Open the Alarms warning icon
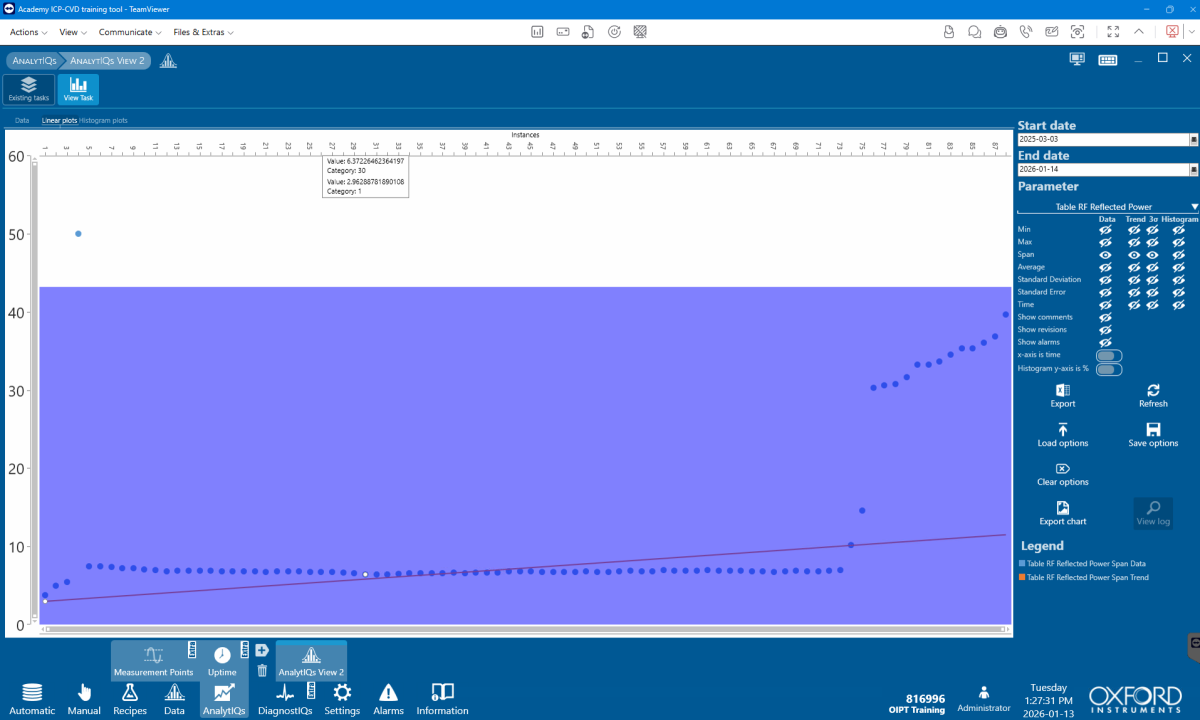Screen dimensions: 1200x720 pos(388,692)
